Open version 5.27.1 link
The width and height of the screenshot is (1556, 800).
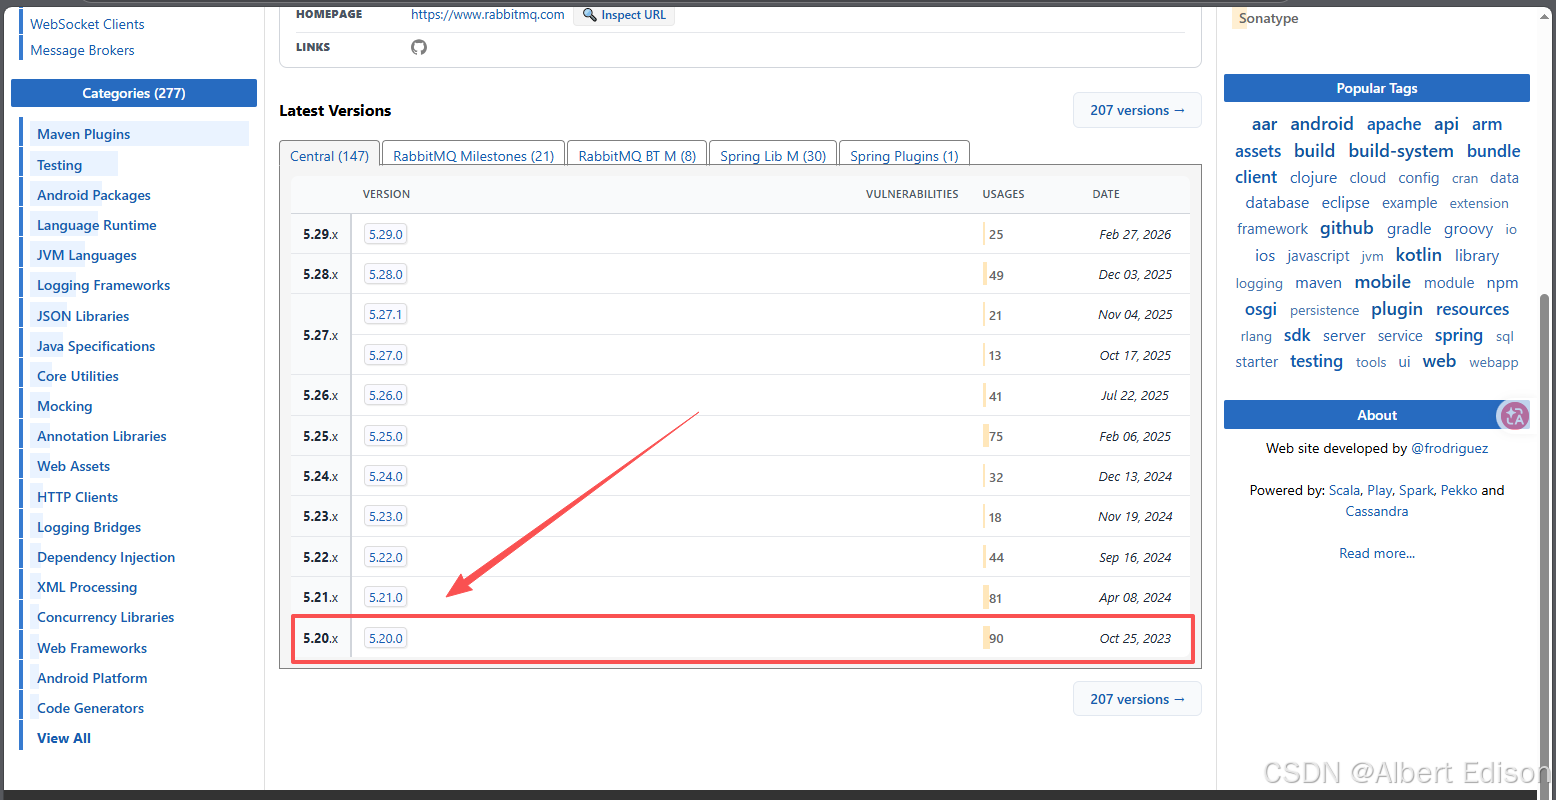385,314
